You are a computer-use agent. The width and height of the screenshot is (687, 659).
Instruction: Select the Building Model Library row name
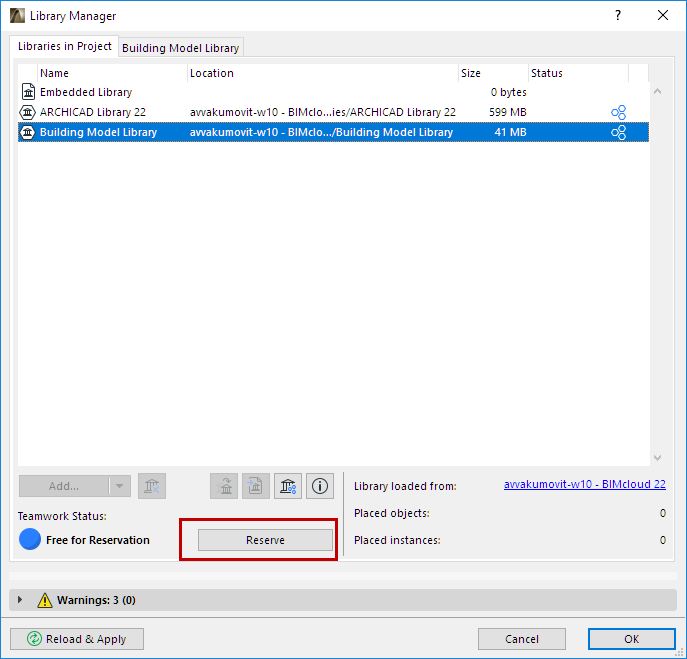pos(99,132)
